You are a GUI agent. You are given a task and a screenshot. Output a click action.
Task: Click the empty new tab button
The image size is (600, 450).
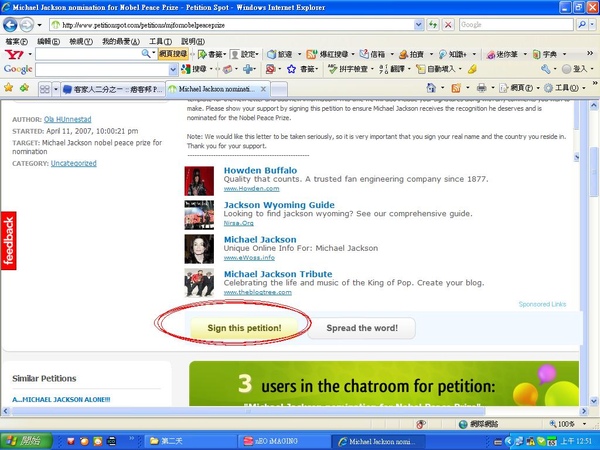tap(279, 89)
